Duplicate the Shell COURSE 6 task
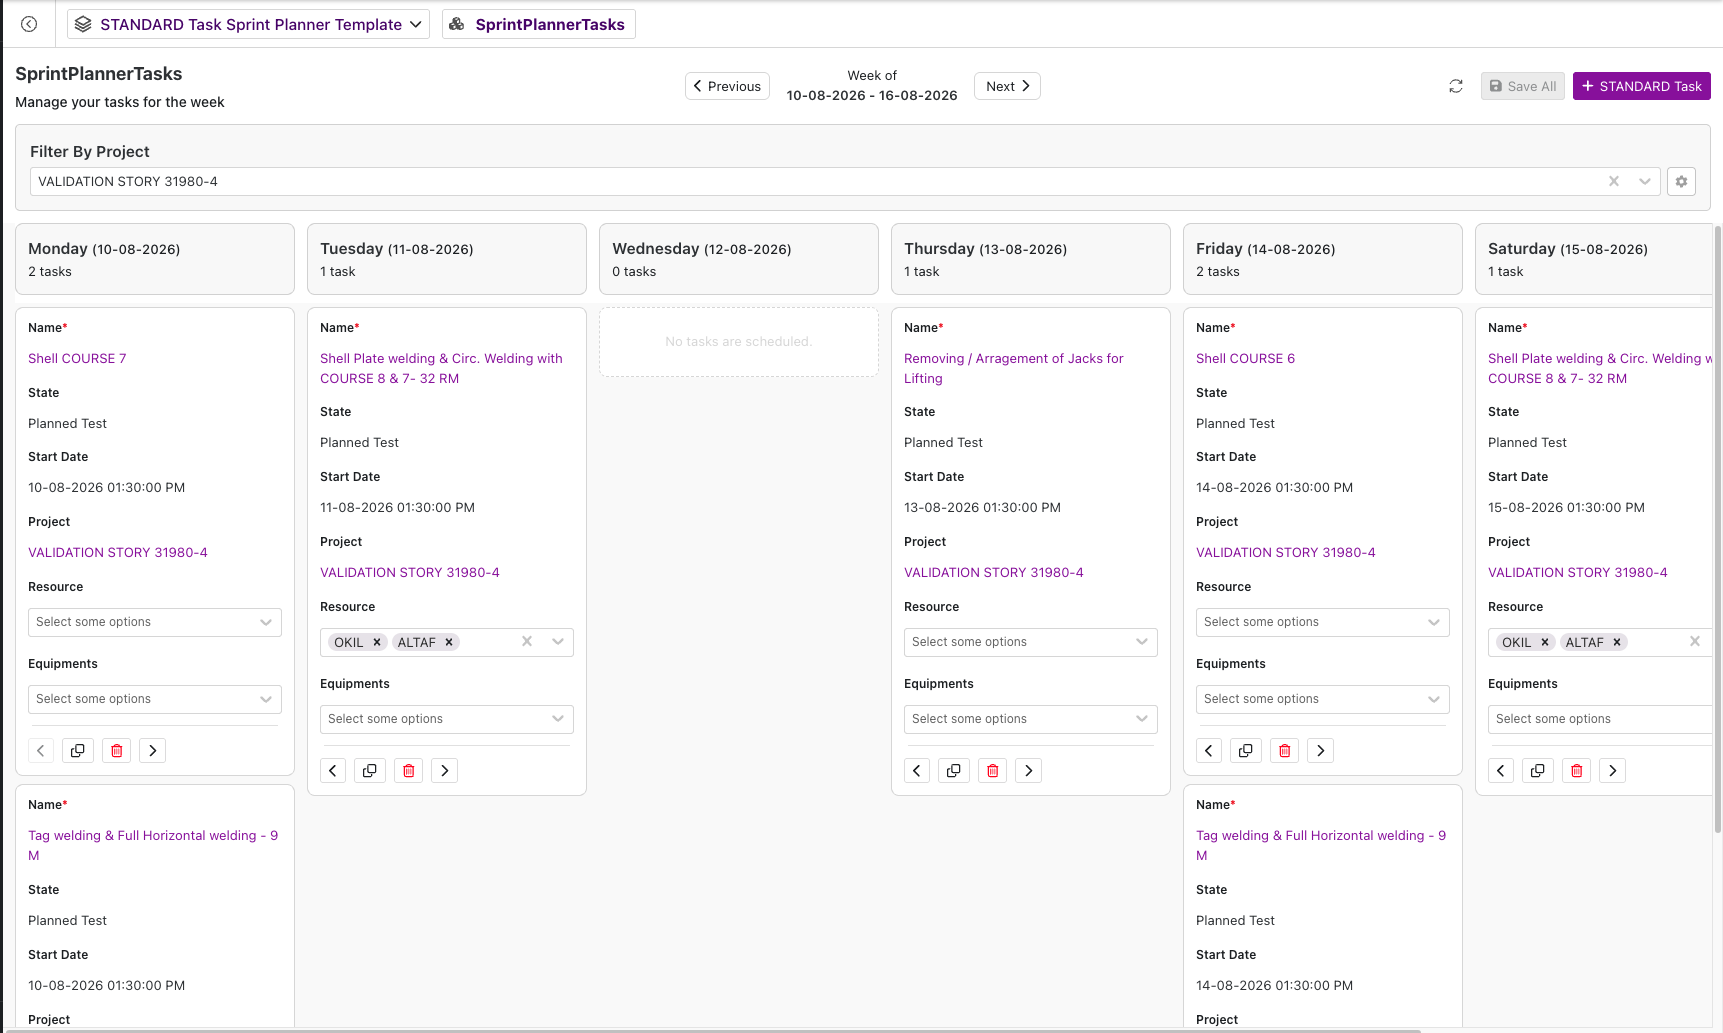The width and height of the screenshot is (1723, 1033). 1246,750
